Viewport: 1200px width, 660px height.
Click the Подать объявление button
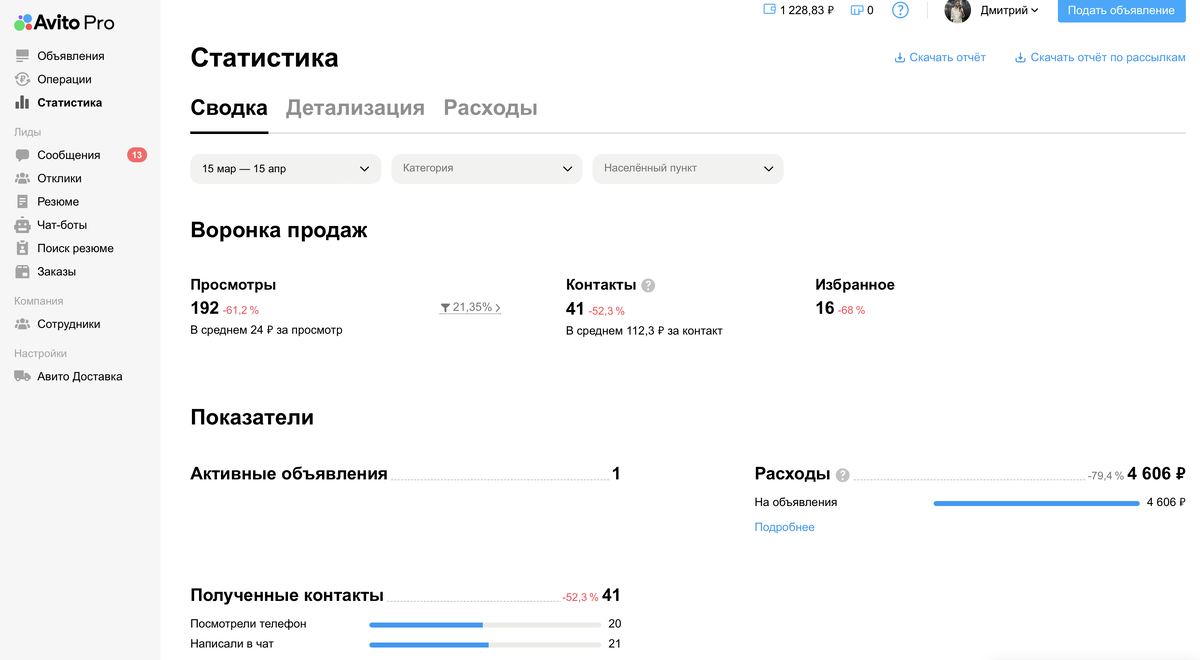point(1120,11)
